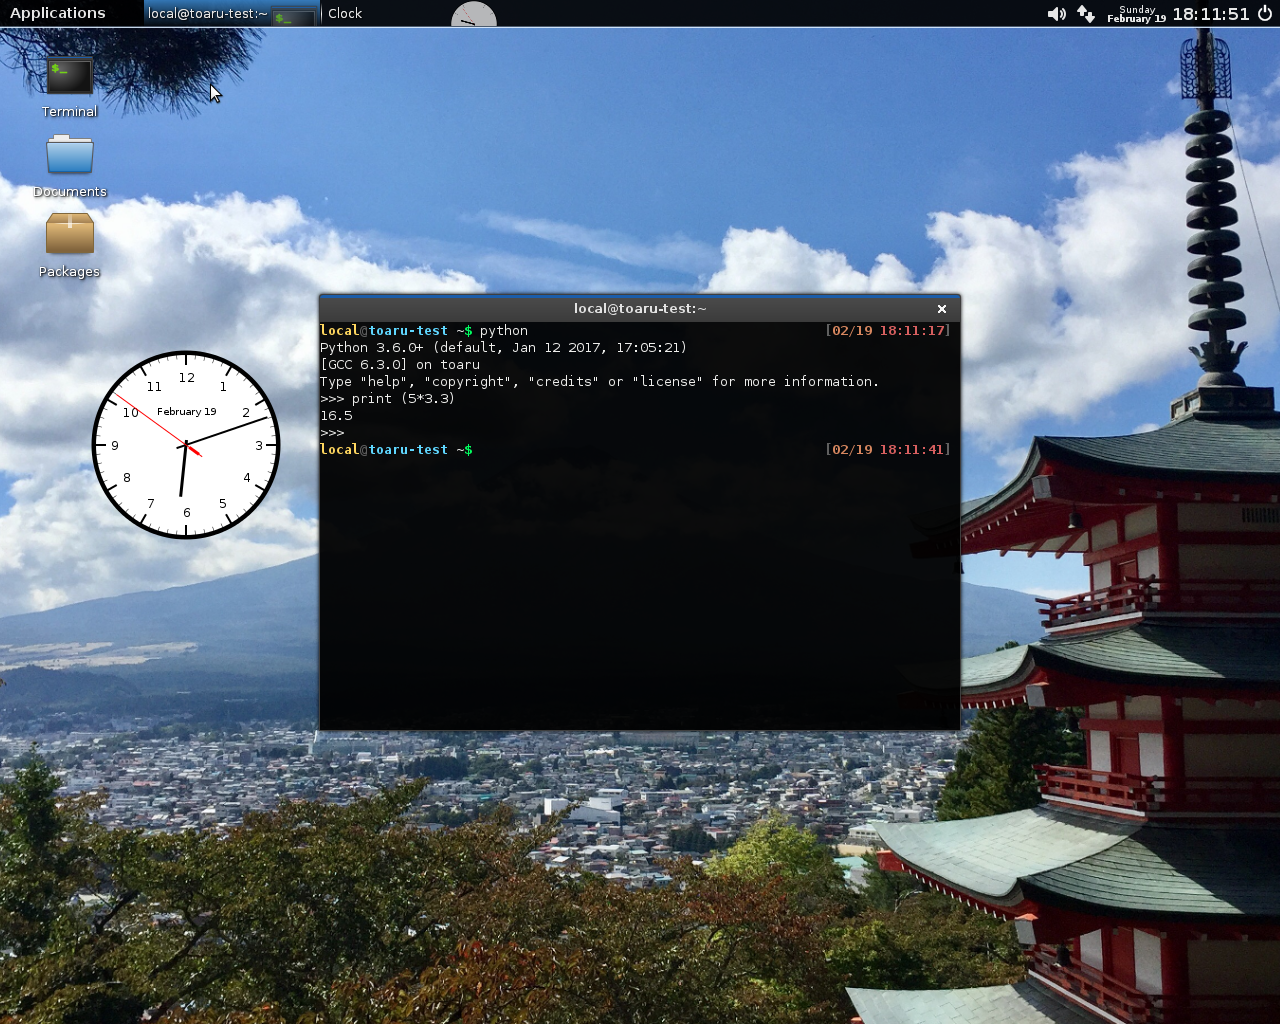This screenshot has height=1024, width=1280.
Task: Click the "print (5*3.3)" statement
Action: pos(403,399)
